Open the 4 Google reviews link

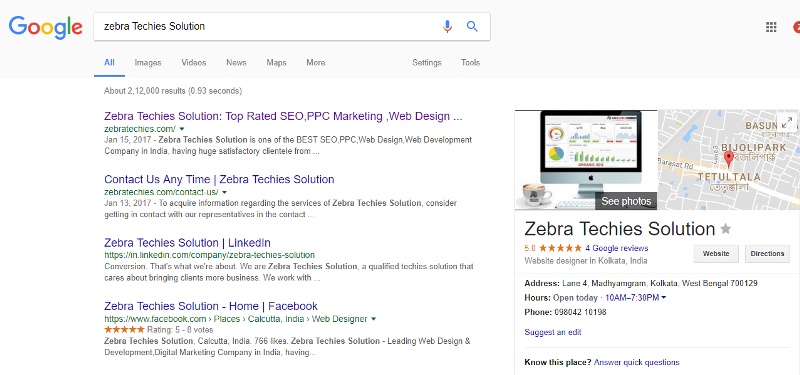click(x=617, y=248)
